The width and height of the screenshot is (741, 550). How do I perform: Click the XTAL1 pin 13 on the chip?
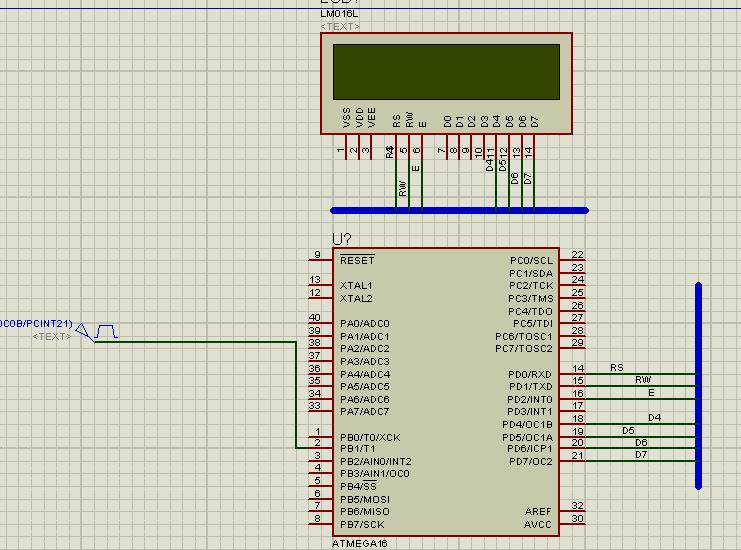(x=320, y=286)
